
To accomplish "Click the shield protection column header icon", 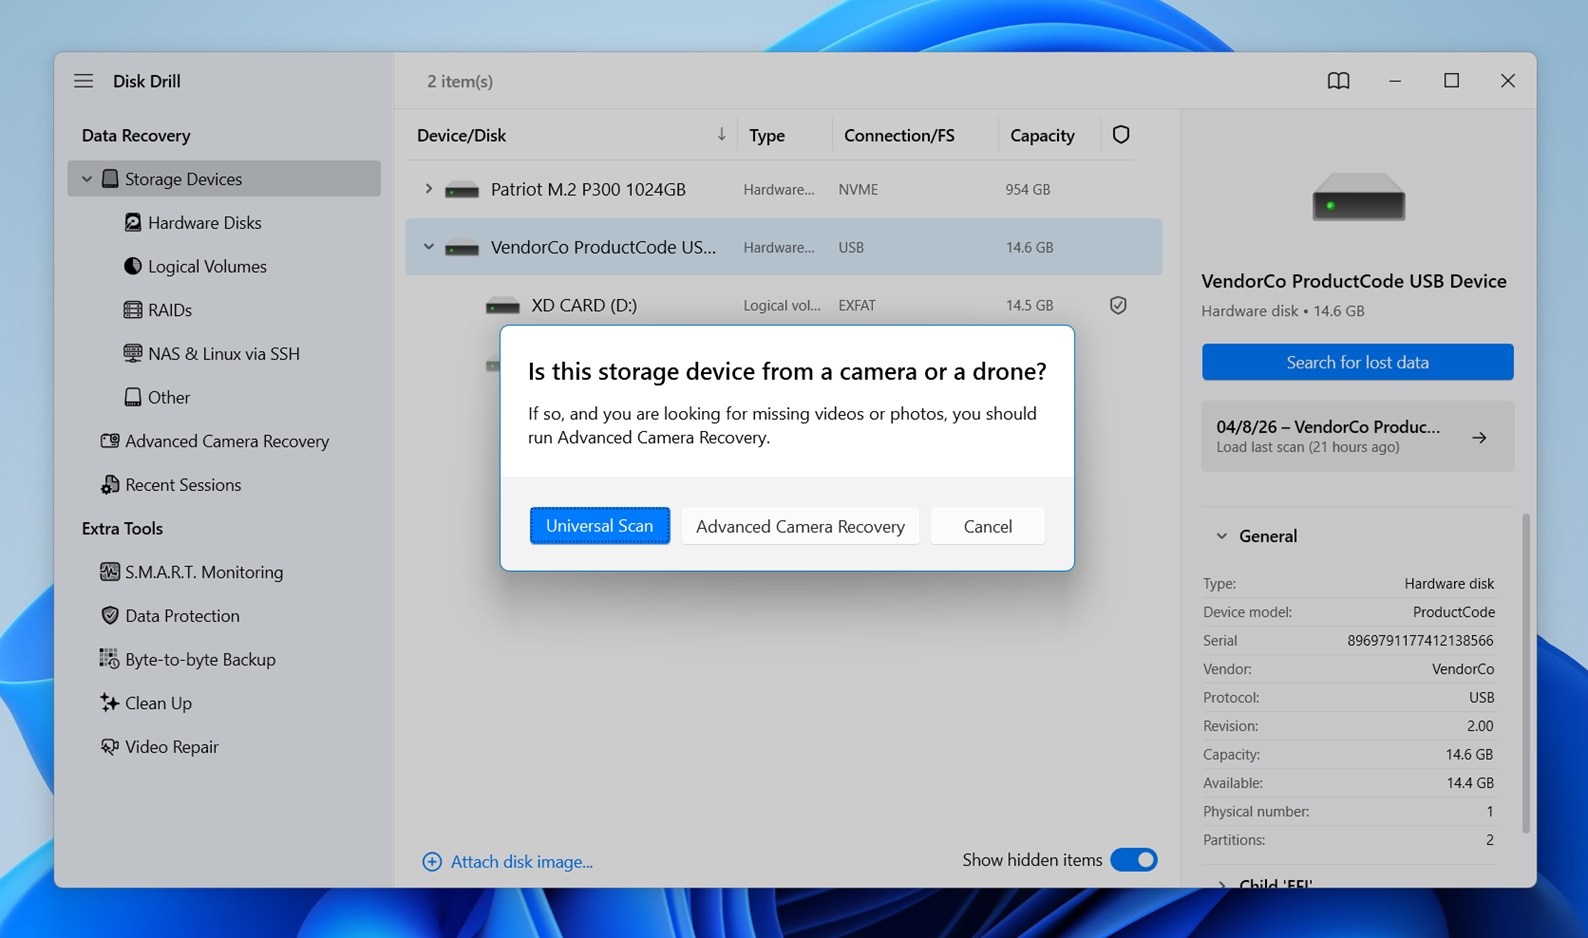I will [1121, 135].
